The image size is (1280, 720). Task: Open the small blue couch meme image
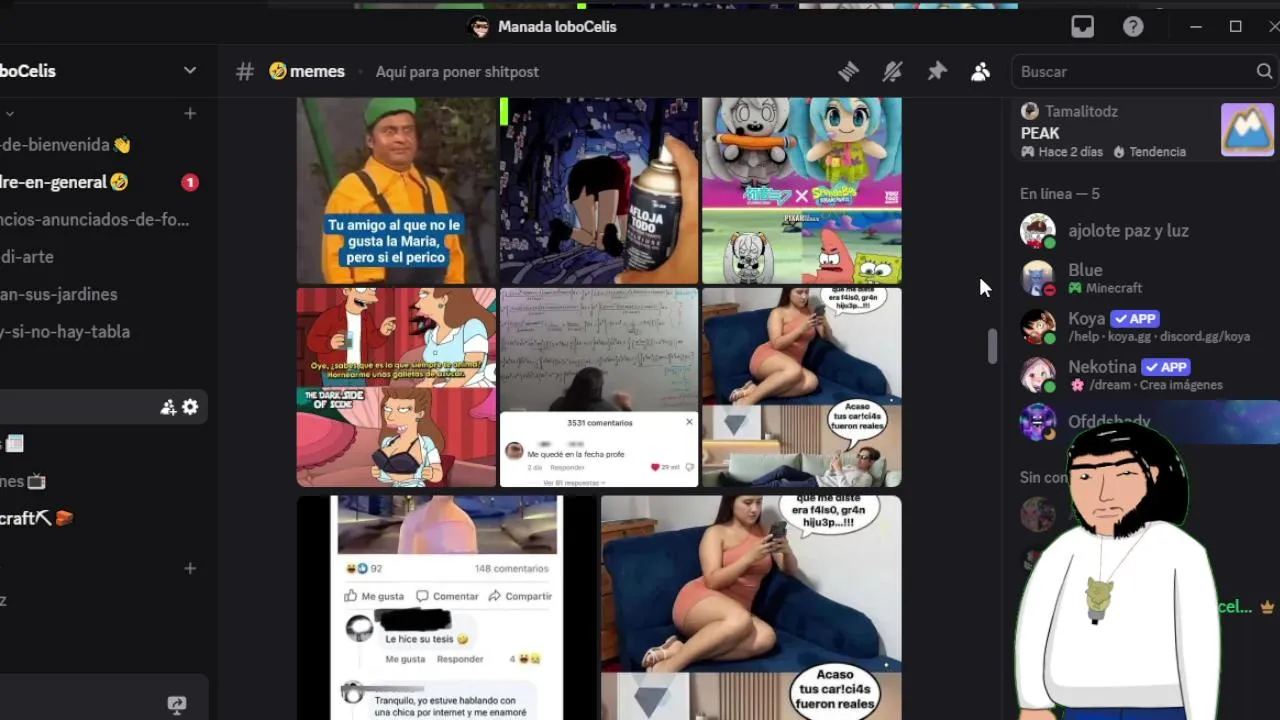[802, 388]
